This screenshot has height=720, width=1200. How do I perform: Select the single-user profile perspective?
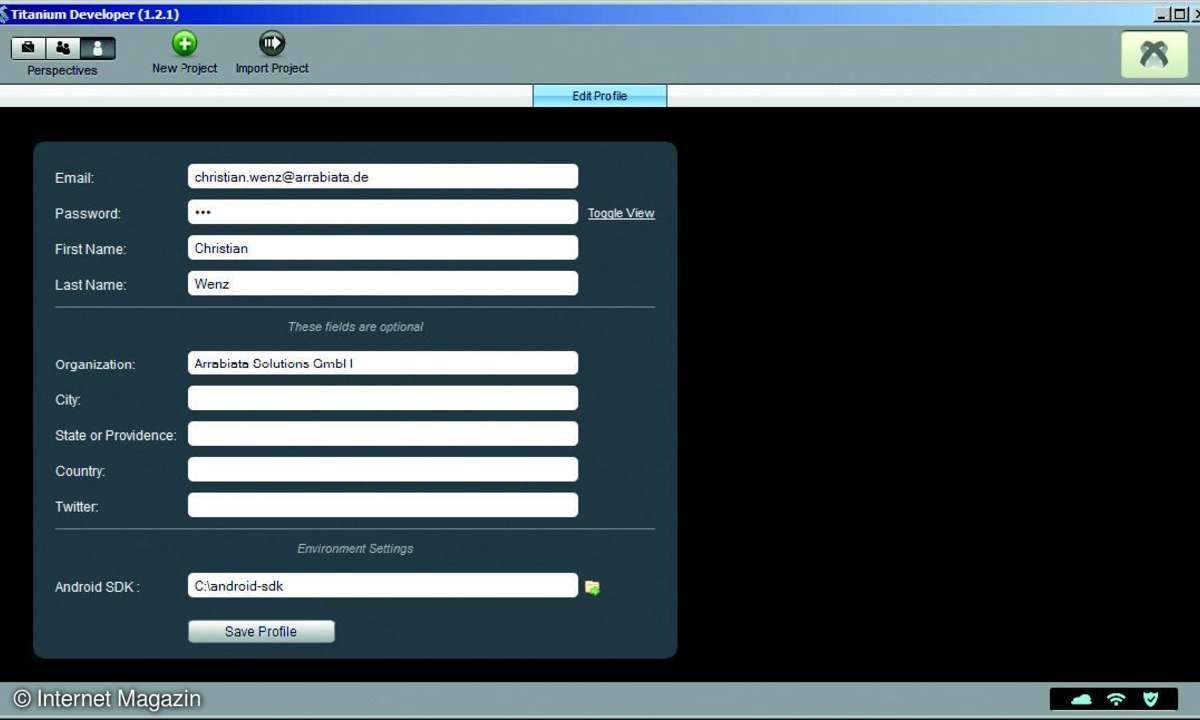click(x=98, y=48)
